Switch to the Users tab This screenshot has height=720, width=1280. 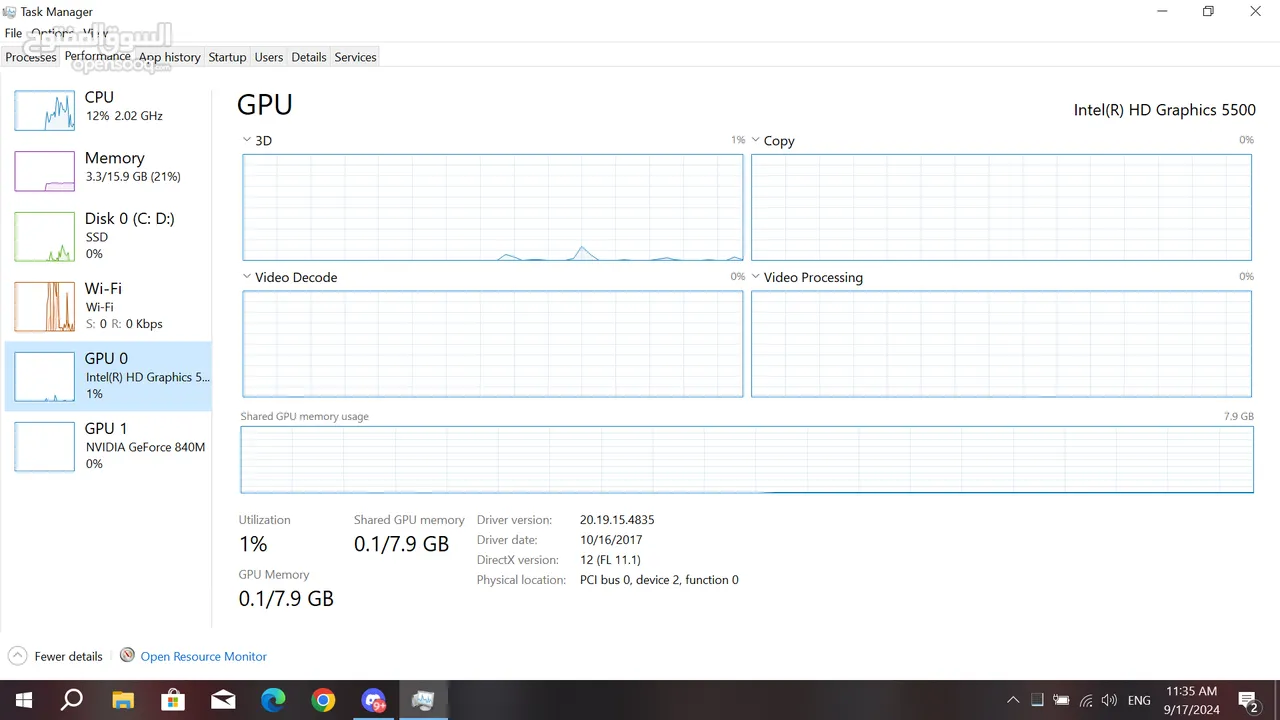(269, 57)
